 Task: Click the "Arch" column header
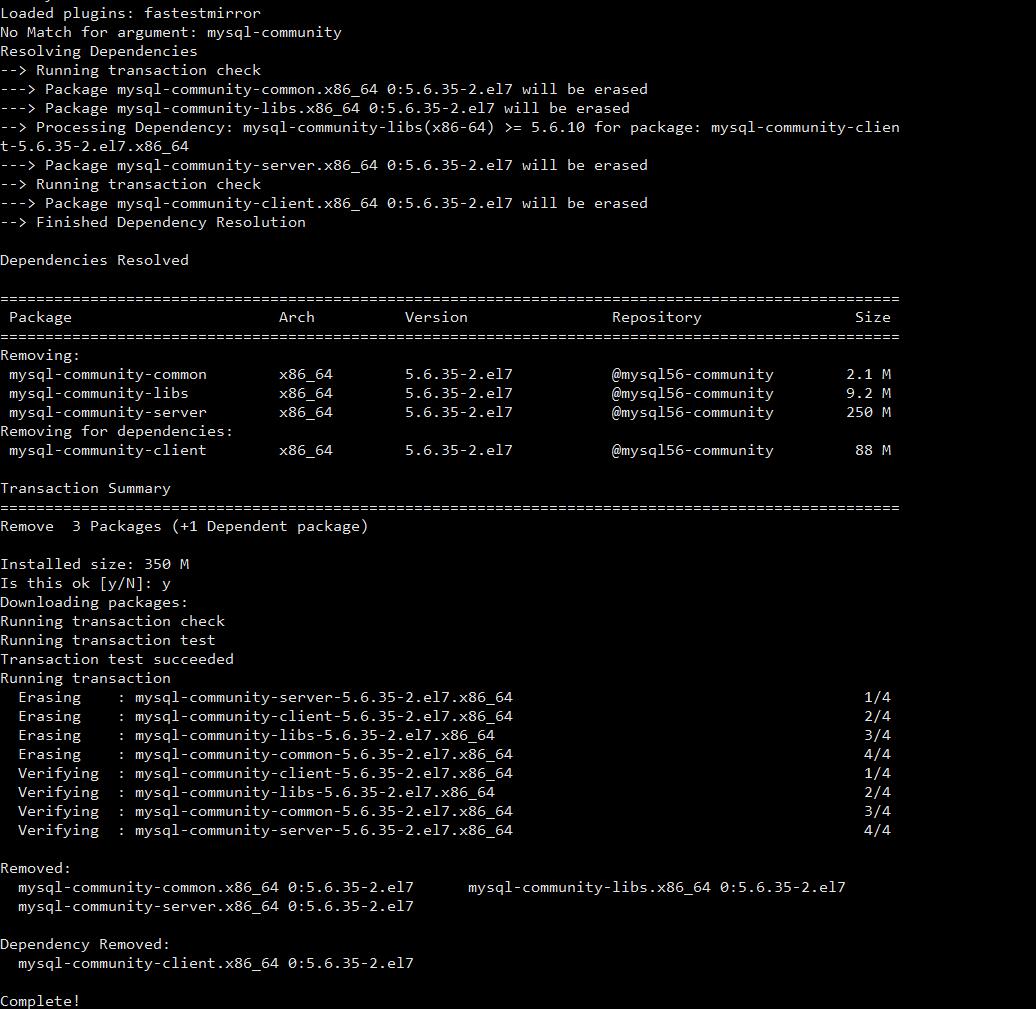(296, 317)
